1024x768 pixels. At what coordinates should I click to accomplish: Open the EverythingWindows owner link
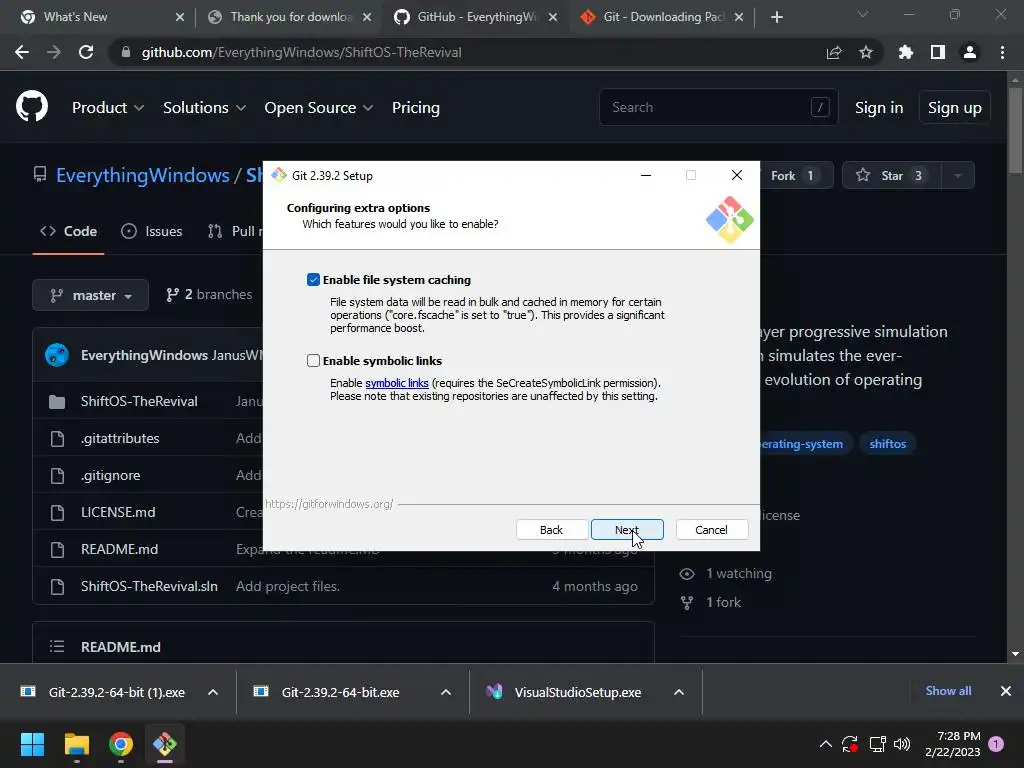tap(142, 175)
